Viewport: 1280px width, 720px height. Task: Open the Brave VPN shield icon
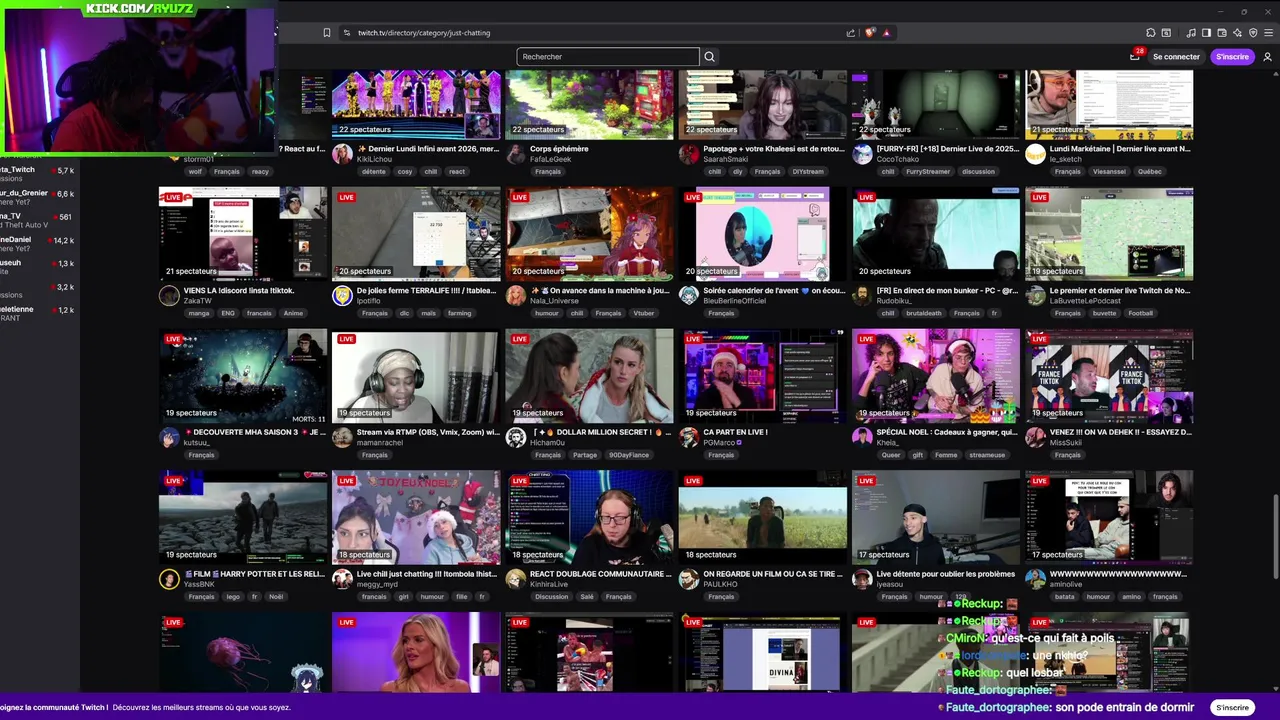point(1253,32)
